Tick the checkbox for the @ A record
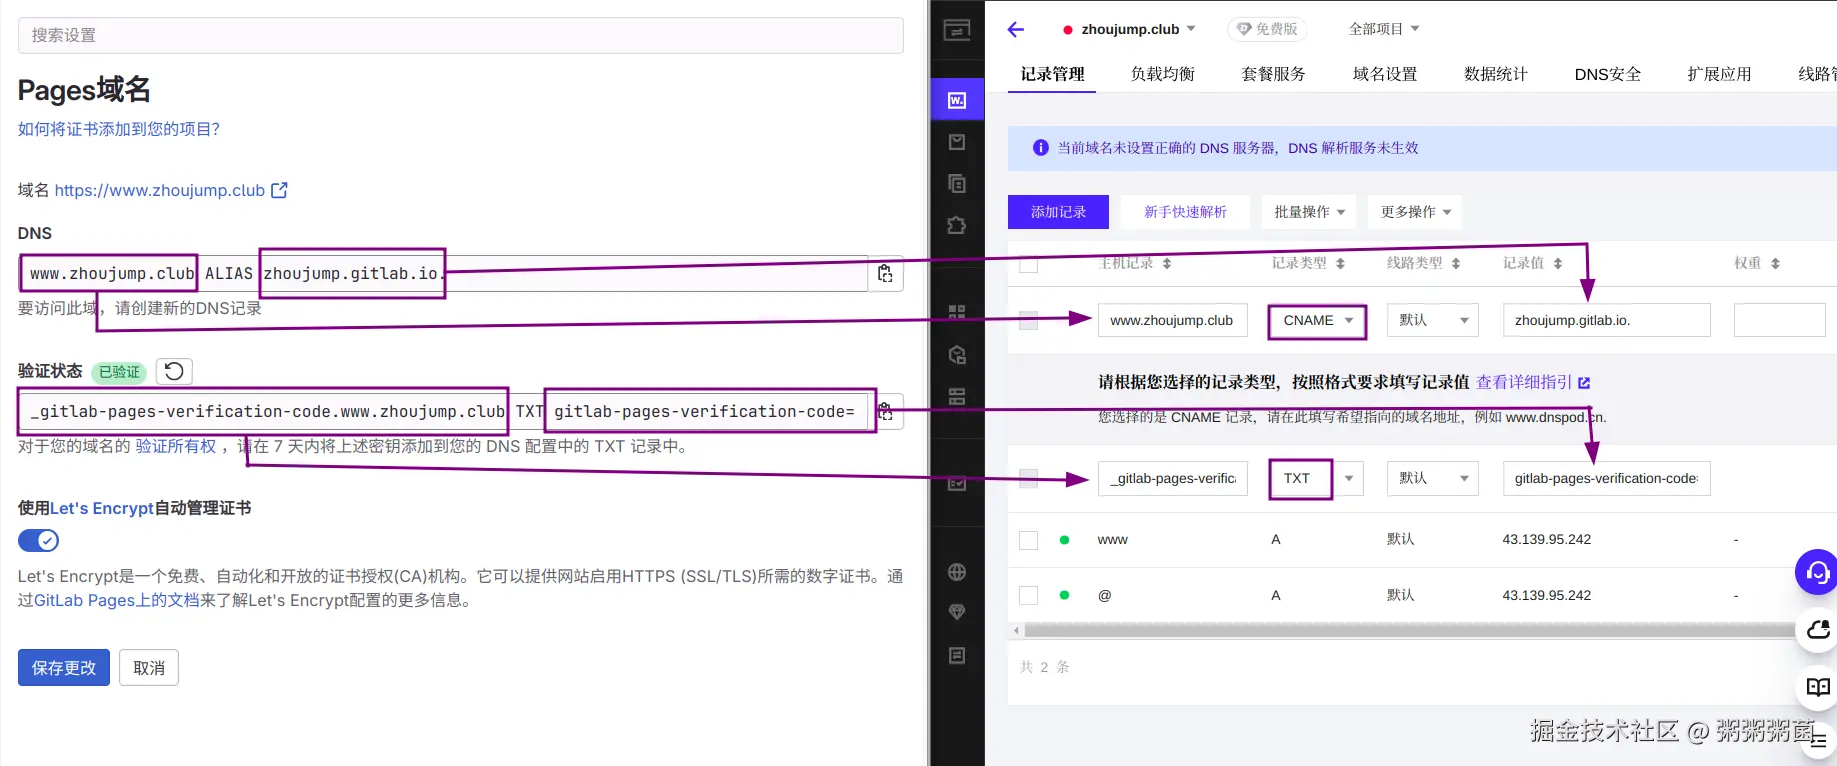This screenshot has width=1837, height=766. [x=1028, y=595]
